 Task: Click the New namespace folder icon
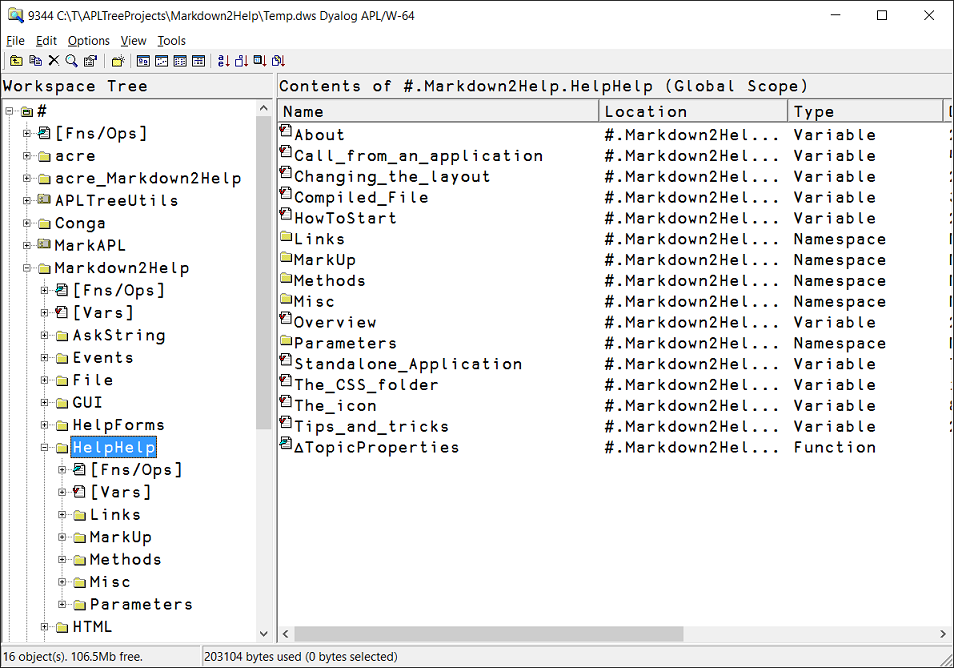pyautogui.click(x=118, y=61)
